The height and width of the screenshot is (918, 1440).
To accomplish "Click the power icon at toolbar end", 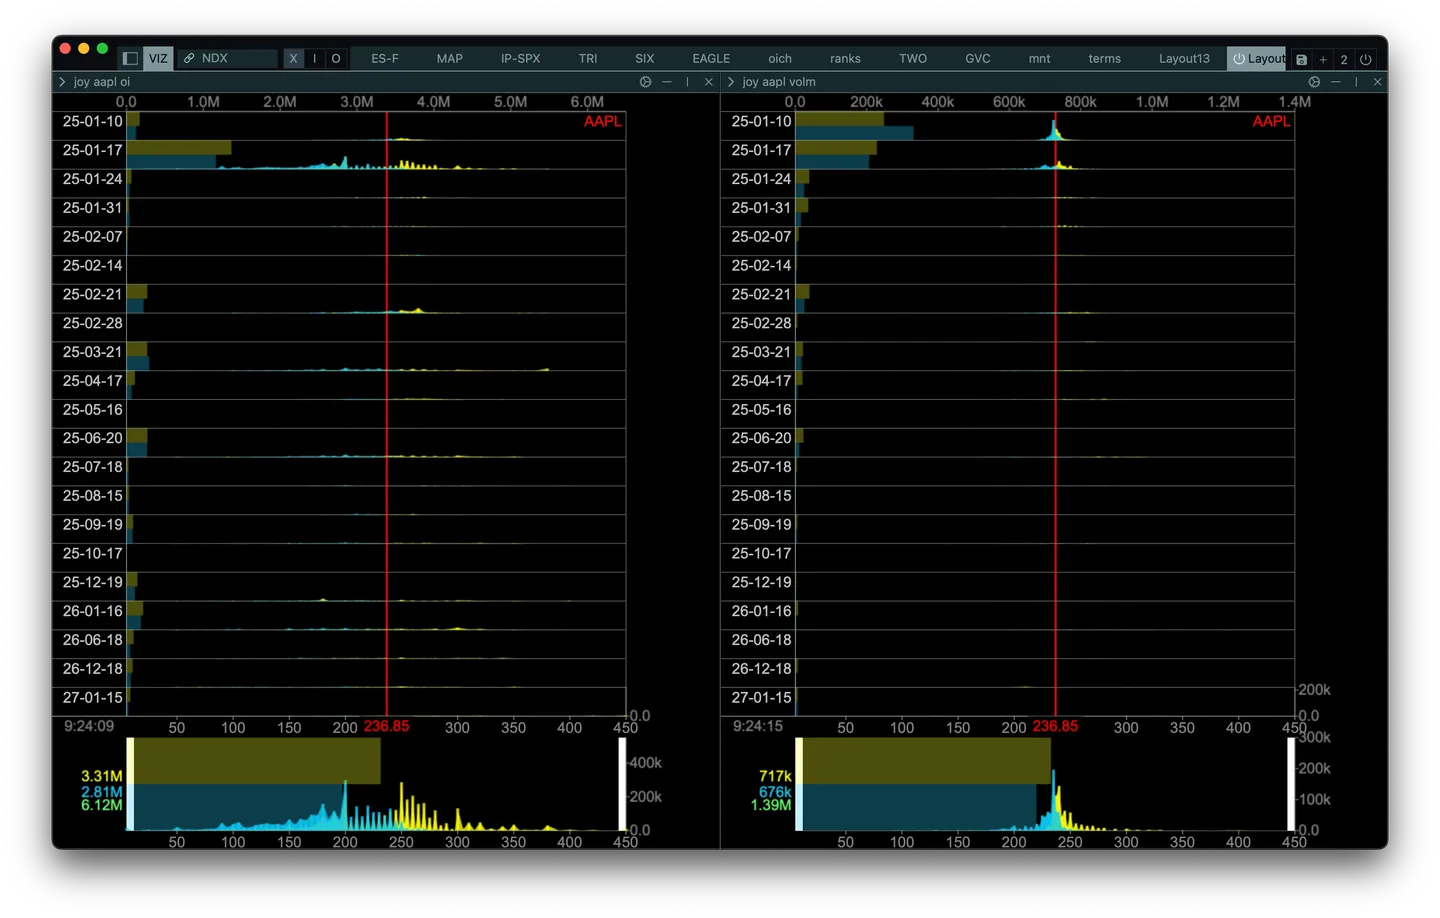I will [x=1366, y=60].
